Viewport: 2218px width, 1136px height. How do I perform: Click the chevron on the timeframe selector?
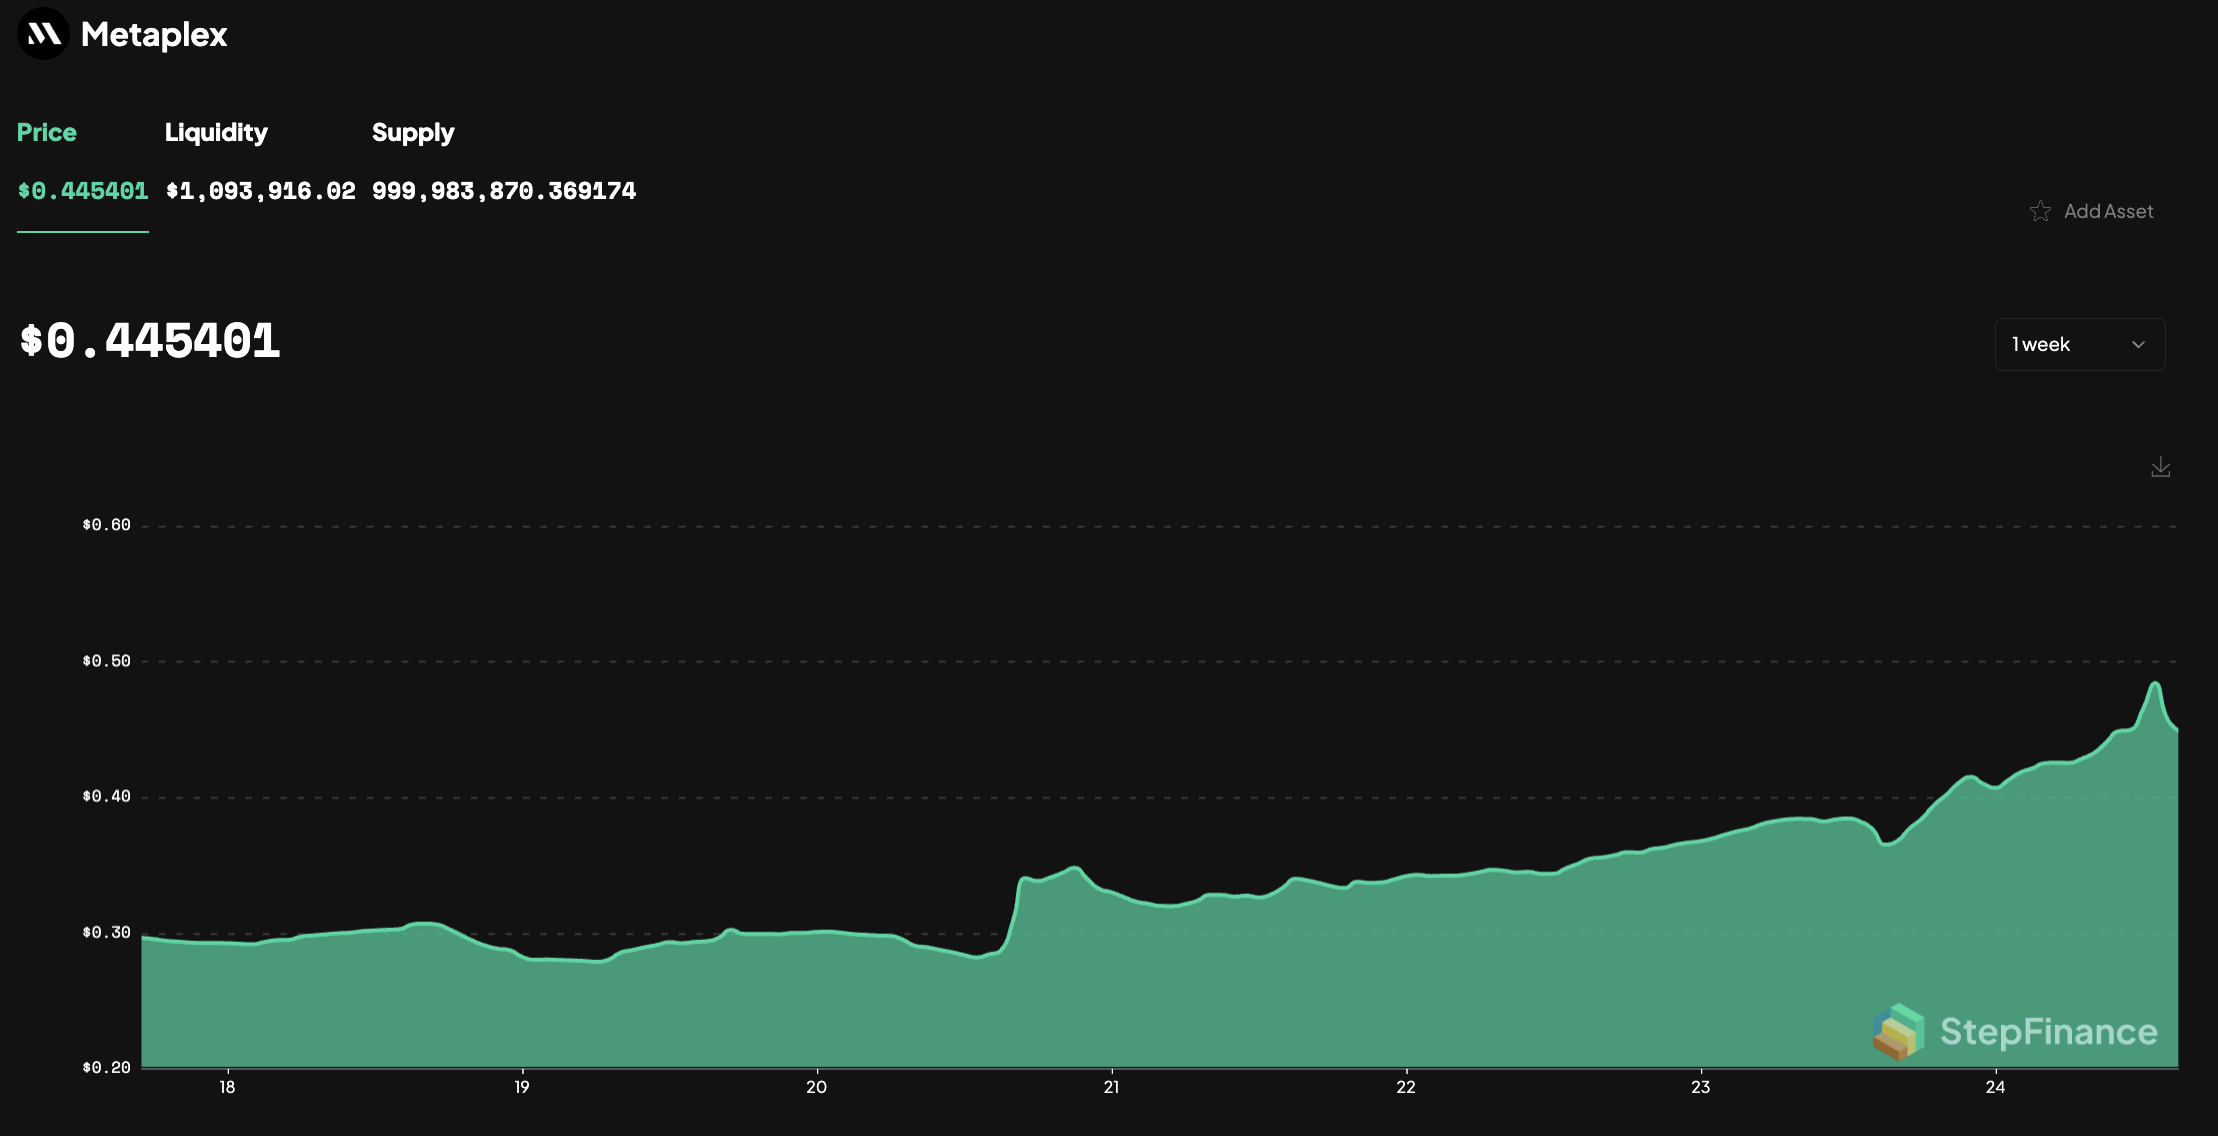tap(2139, 344)
